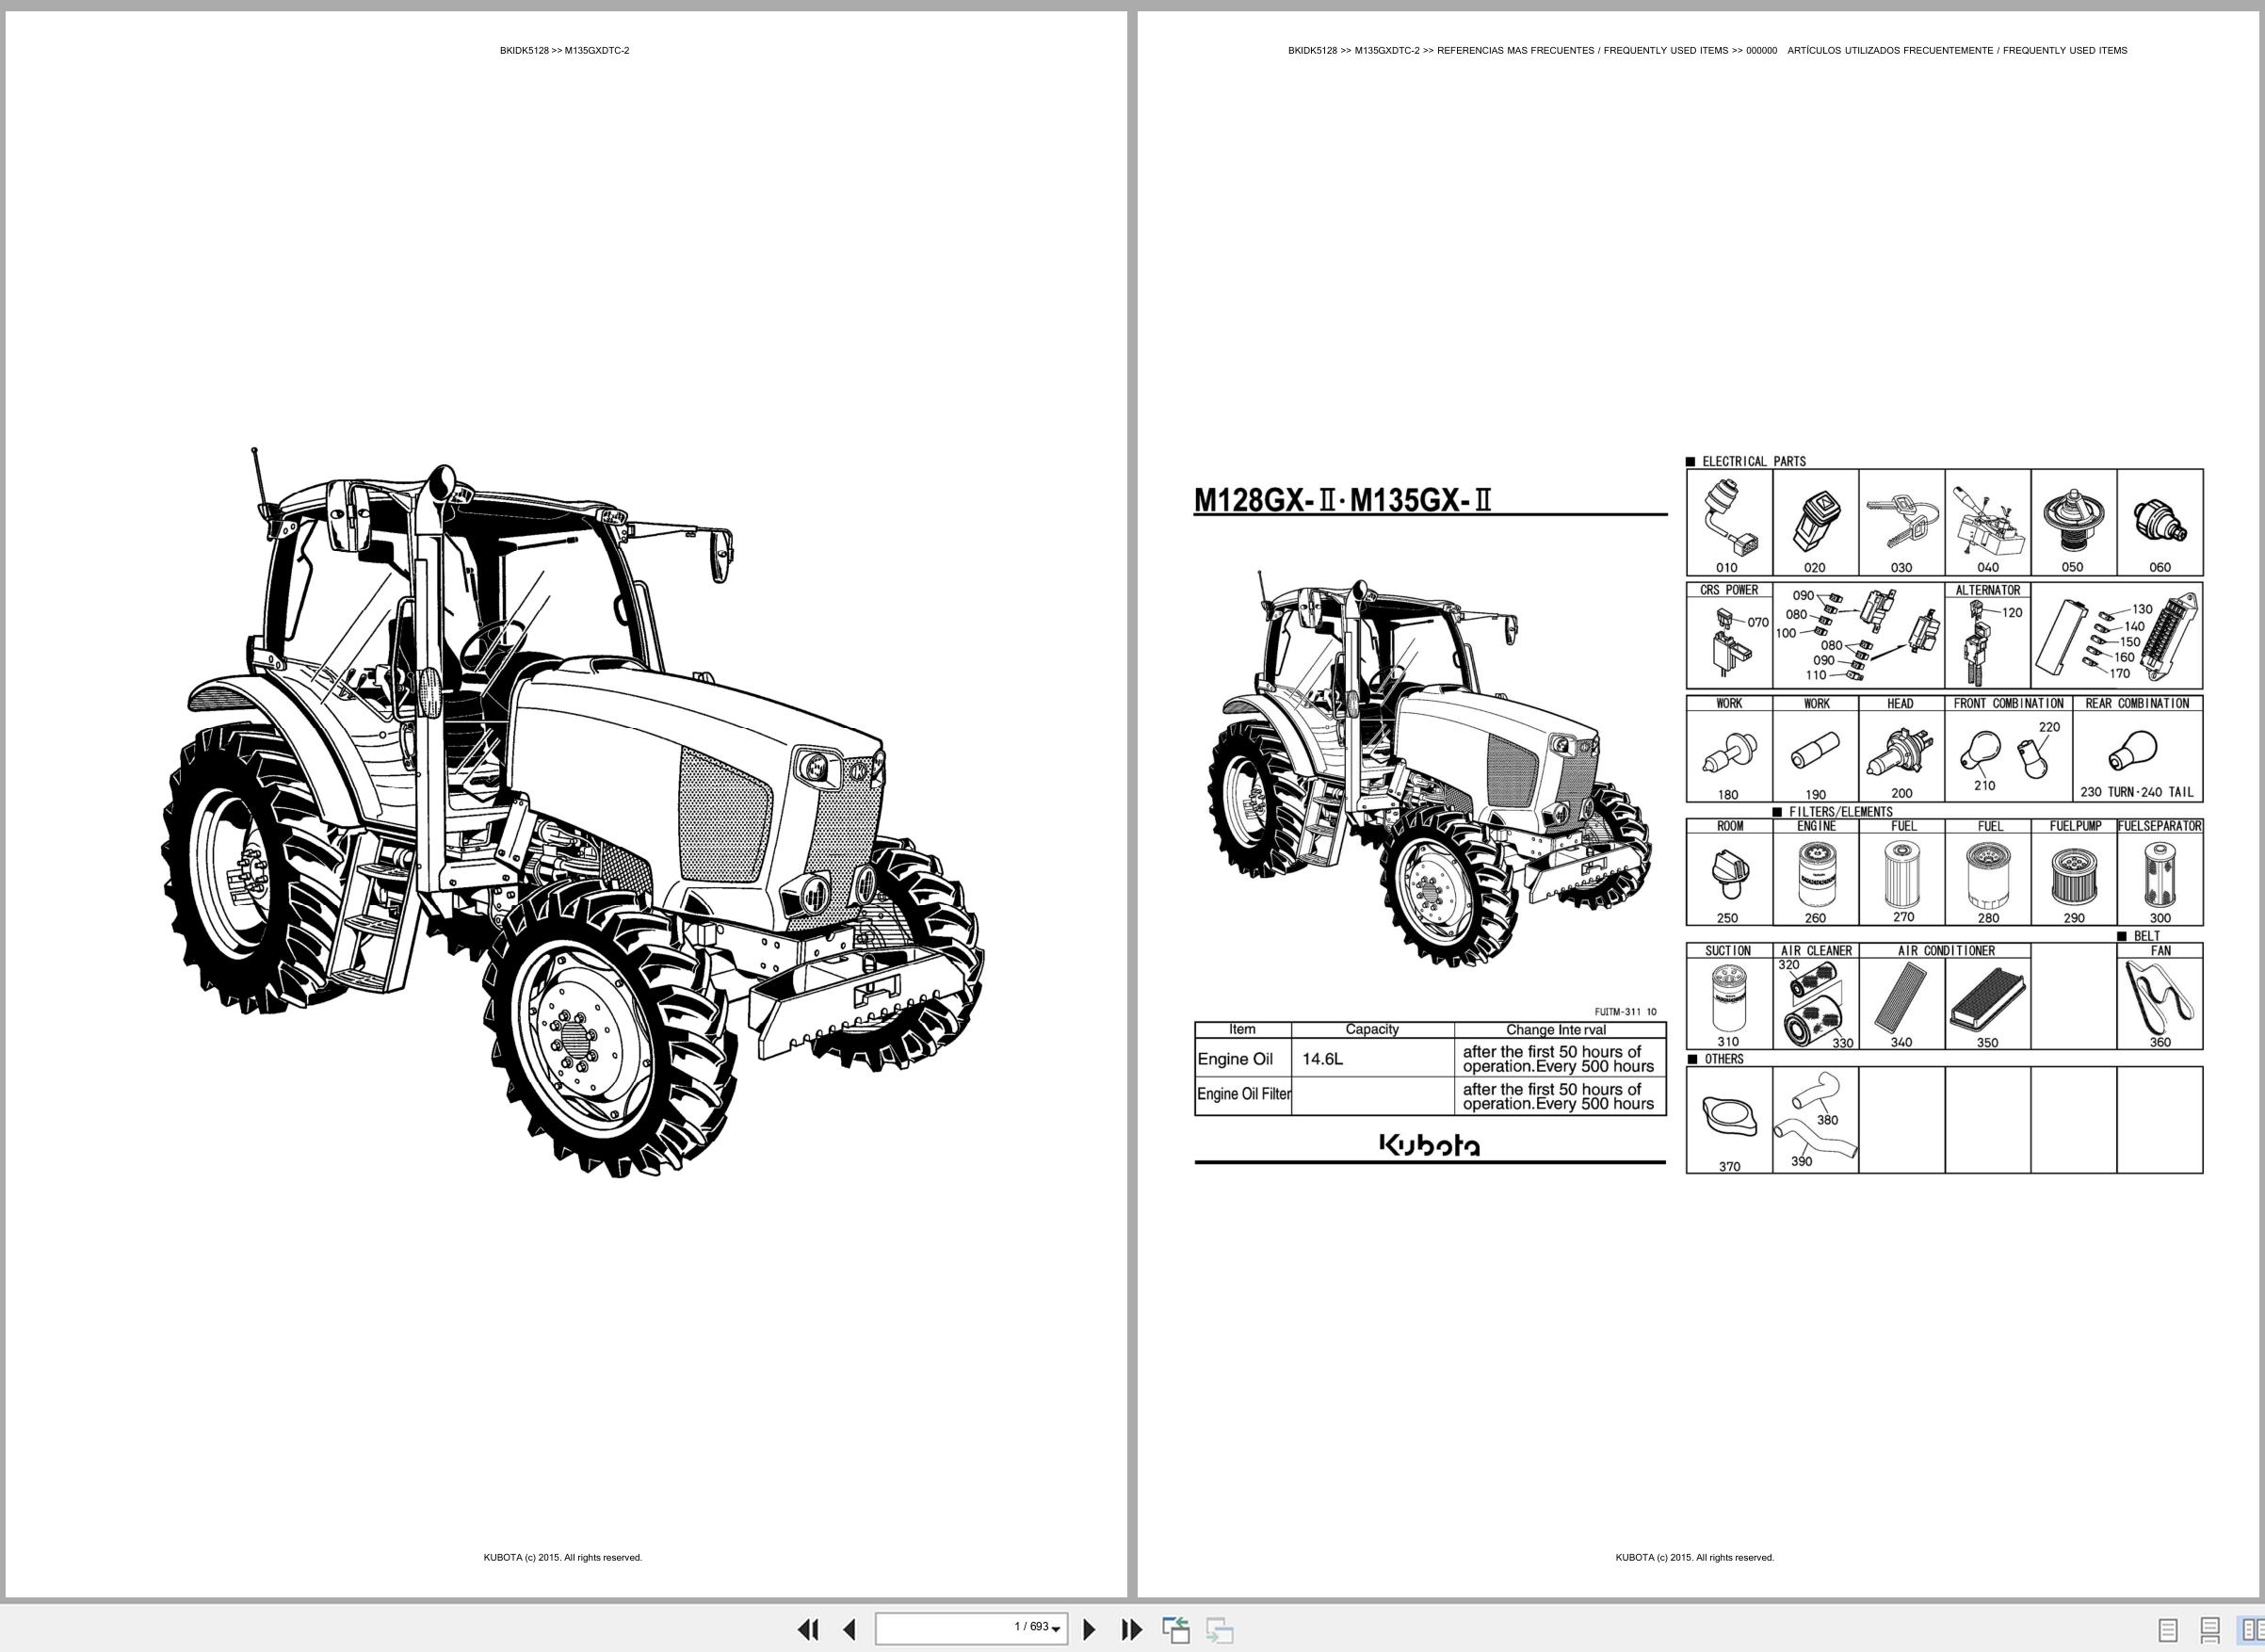Go to the next page
This screenshot has width=2265, height=1652.
[x=1090, y=1629]
